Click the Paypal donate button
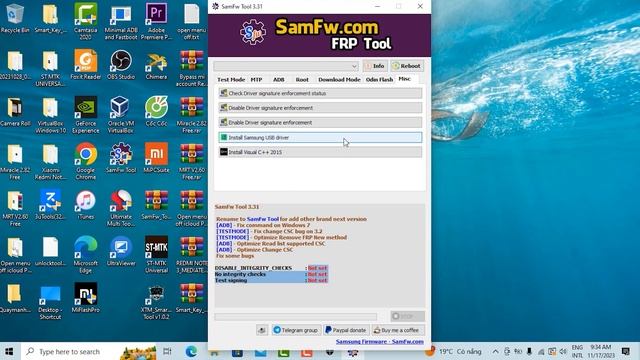This screenshot has height=360, width=640. click(346, 330)
